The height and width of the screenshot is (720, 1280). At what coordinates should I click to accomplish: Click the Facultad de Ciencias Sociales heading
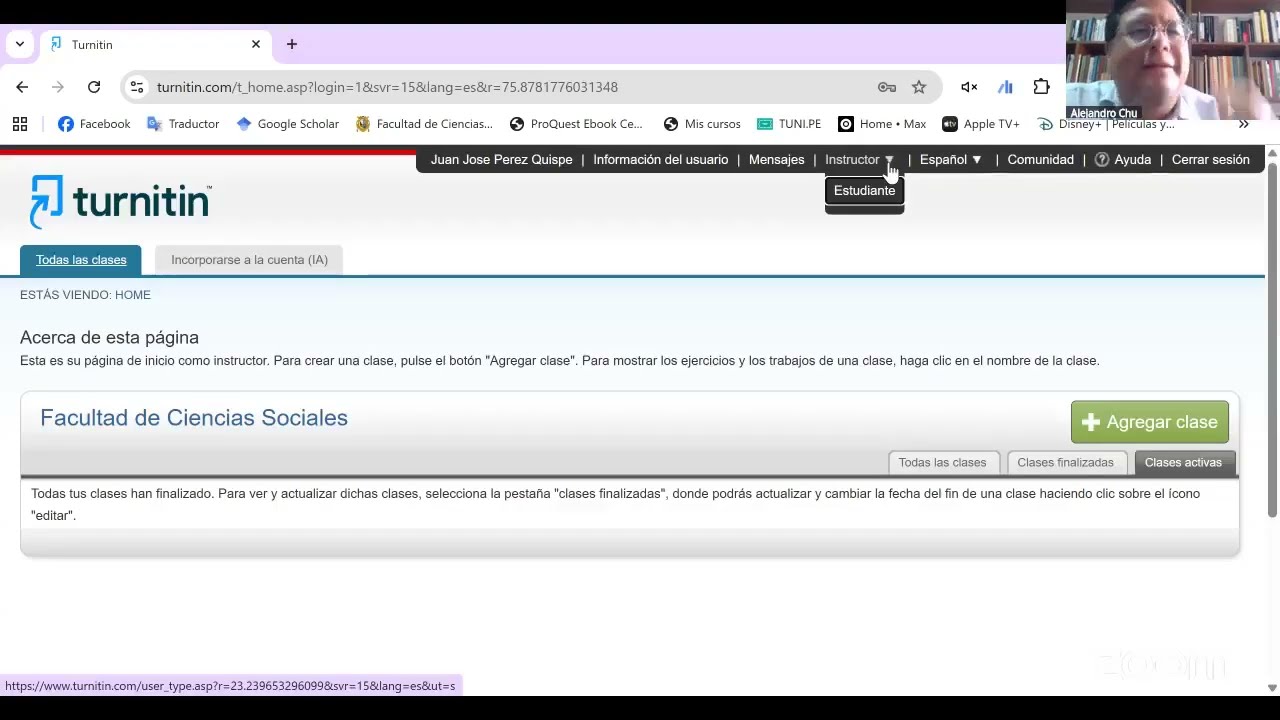[194, 418]
